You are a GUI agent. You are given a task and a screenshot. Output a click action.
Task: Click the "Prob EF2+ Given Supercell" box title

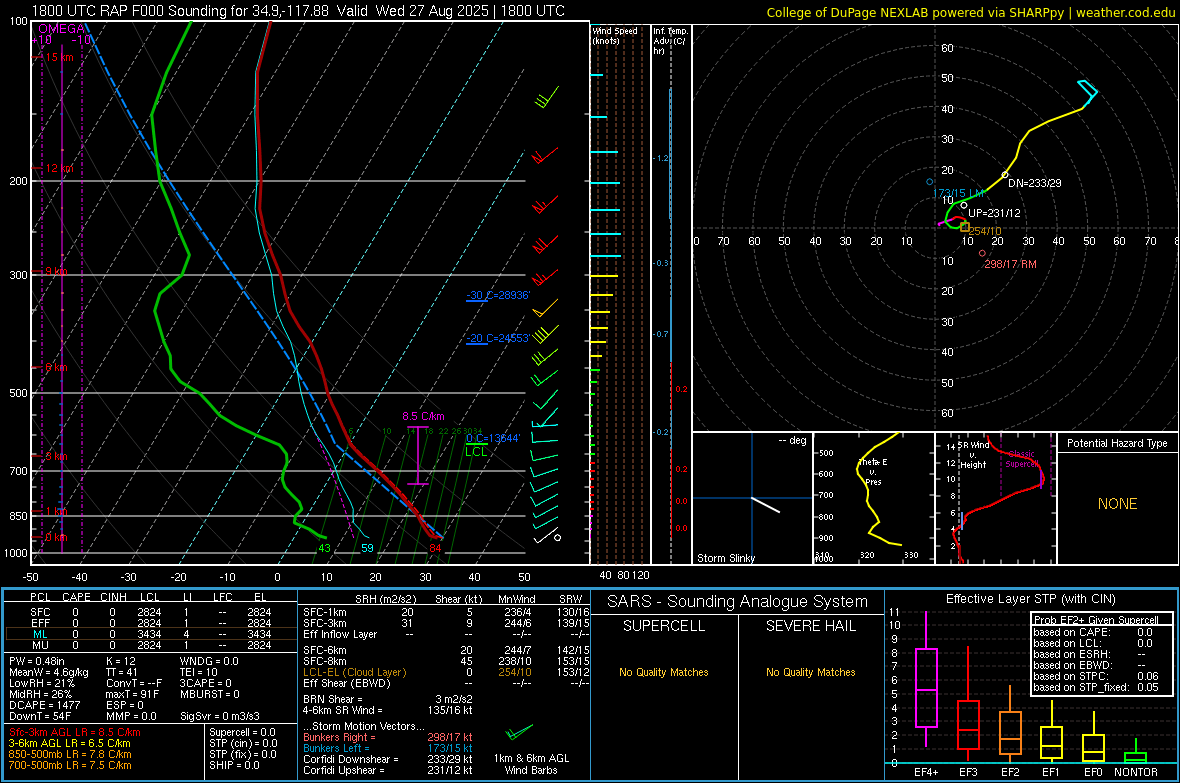tap(1096, 620)
